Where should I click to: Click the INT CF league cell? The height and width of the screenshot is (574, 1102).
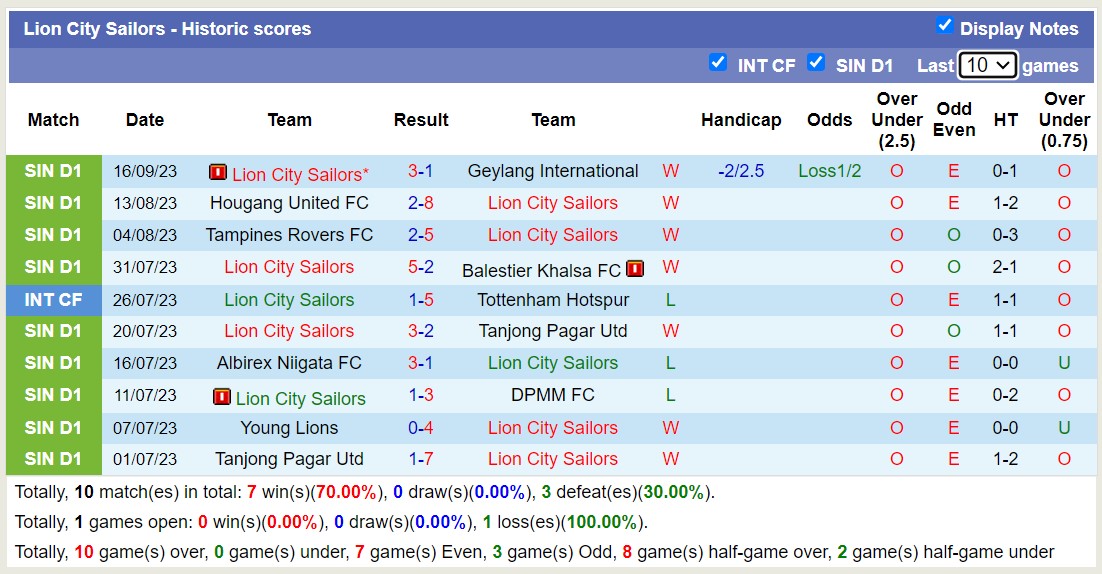pos(54,299)
